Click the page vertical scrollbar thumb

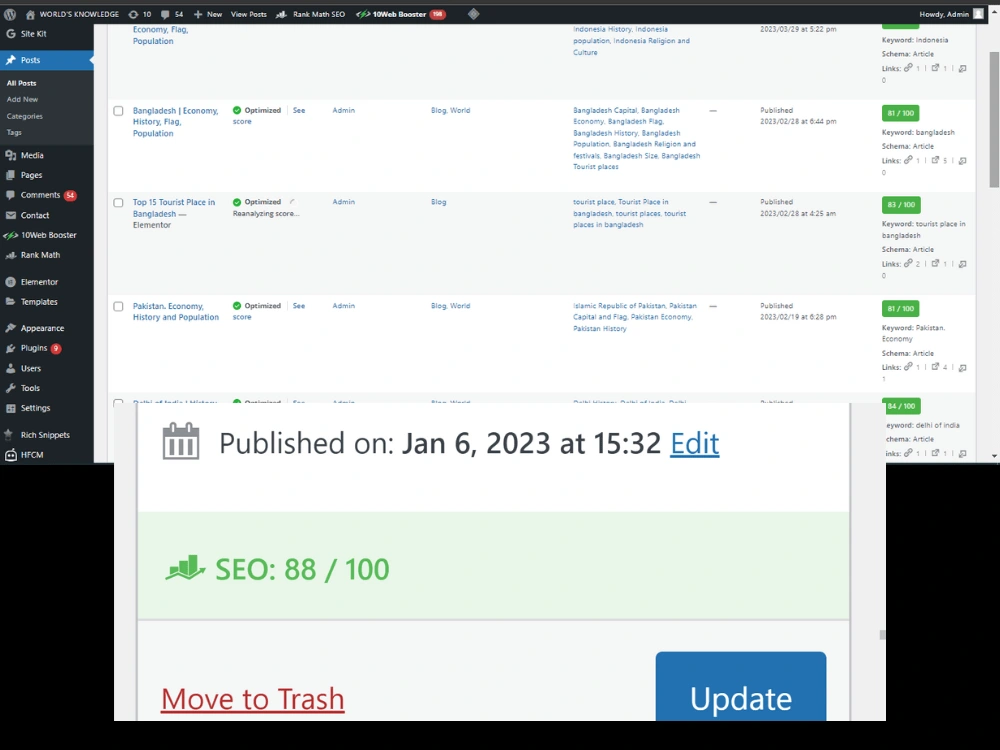(x=994, y=120)
